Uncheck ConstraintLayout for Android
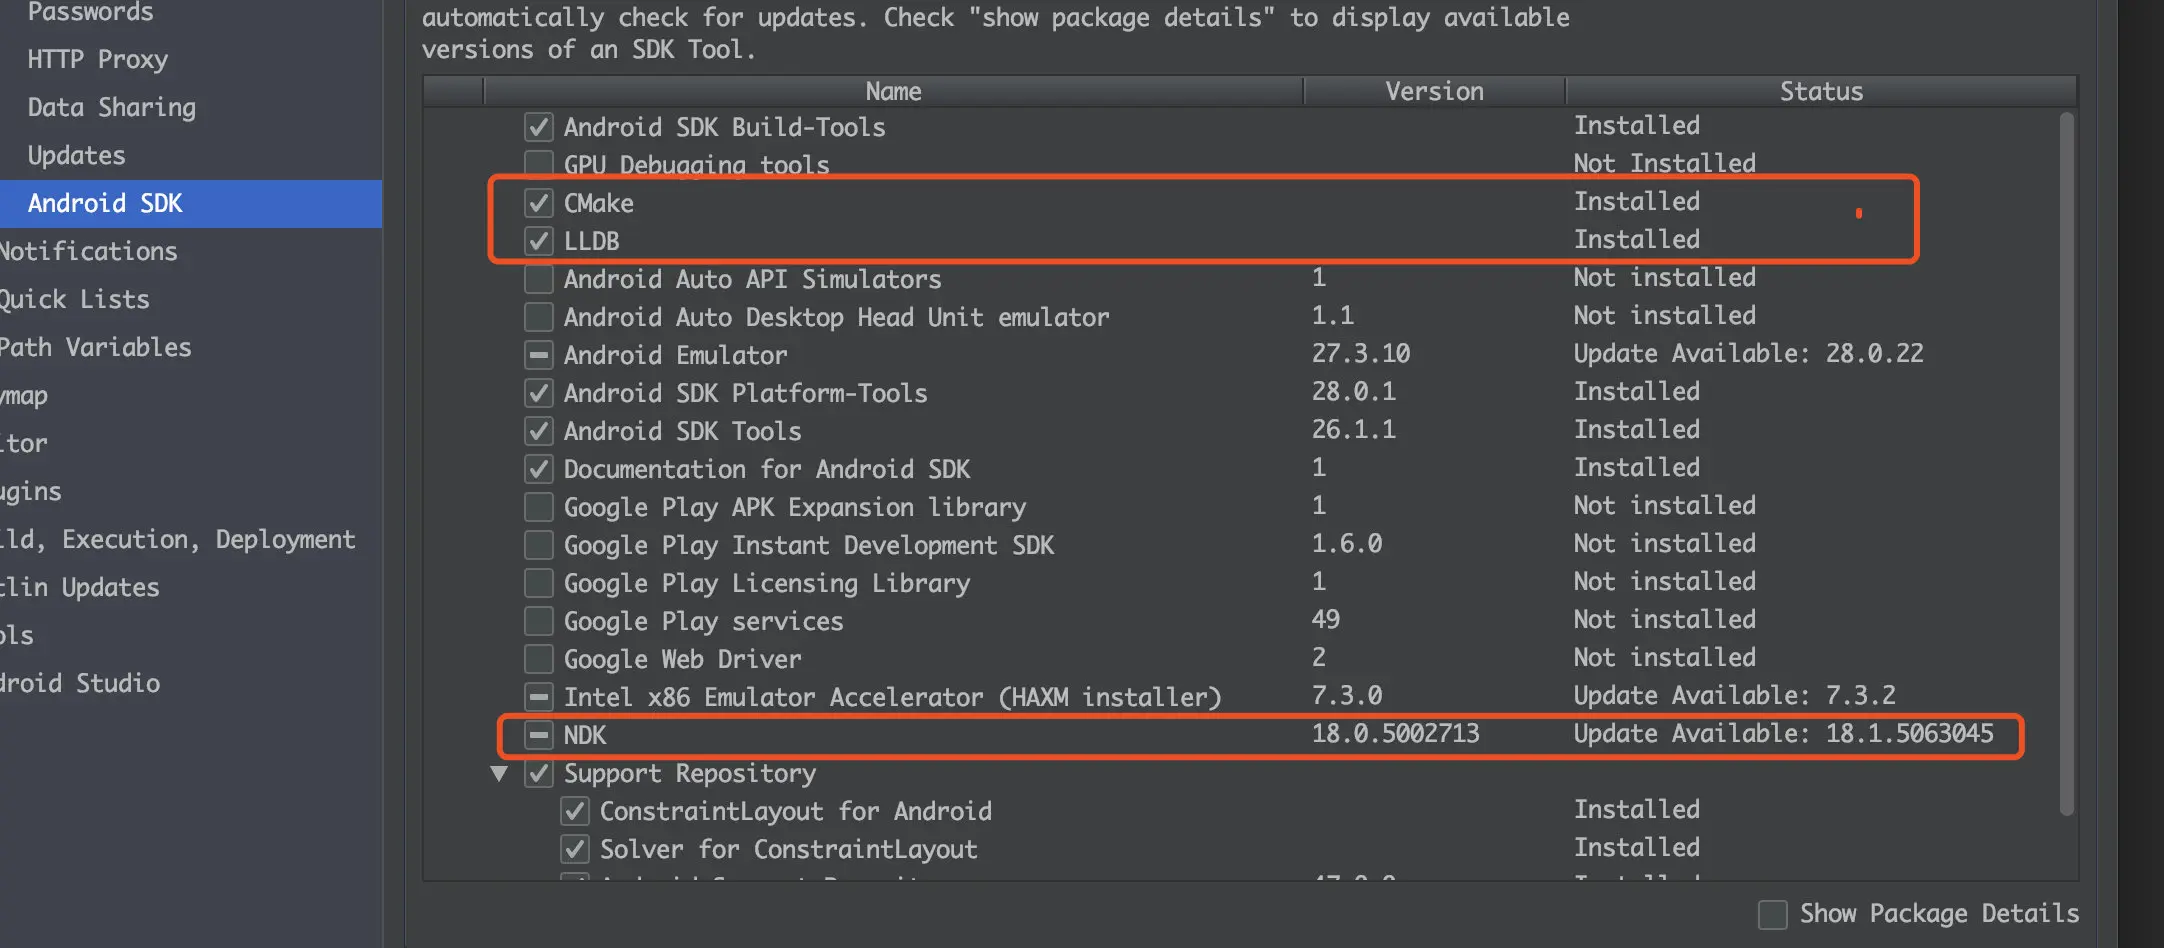 pos(574,811)
